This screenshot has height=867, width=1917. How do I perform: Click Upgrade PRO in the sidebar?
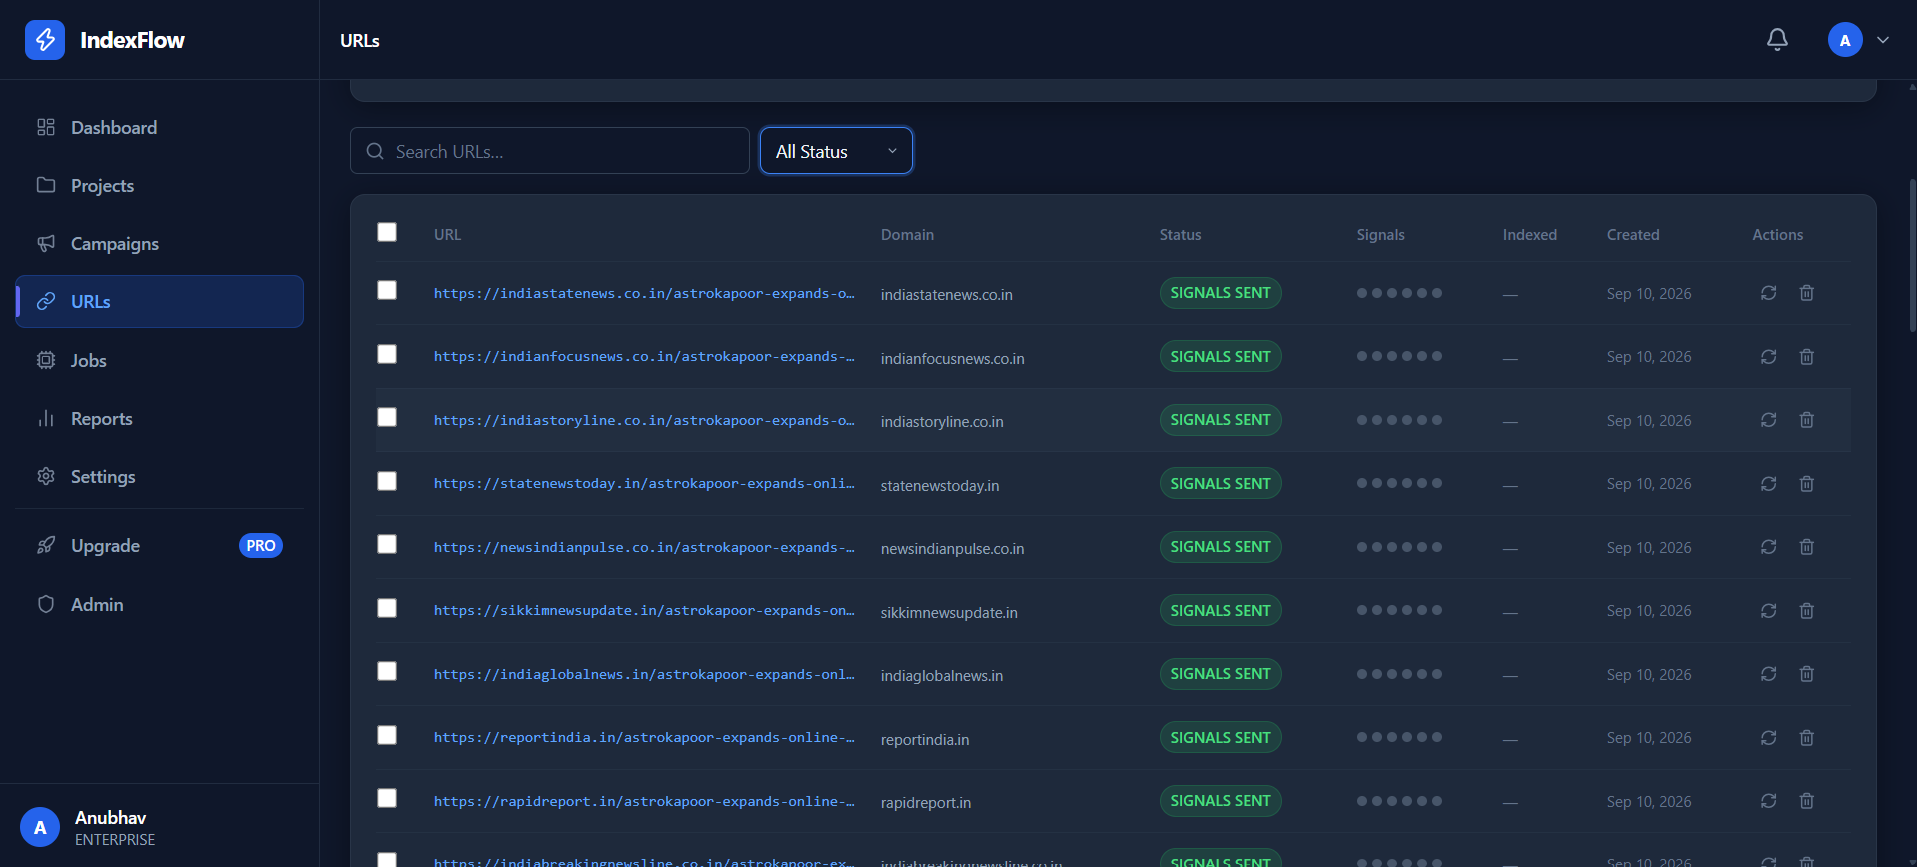pos(160,545)
